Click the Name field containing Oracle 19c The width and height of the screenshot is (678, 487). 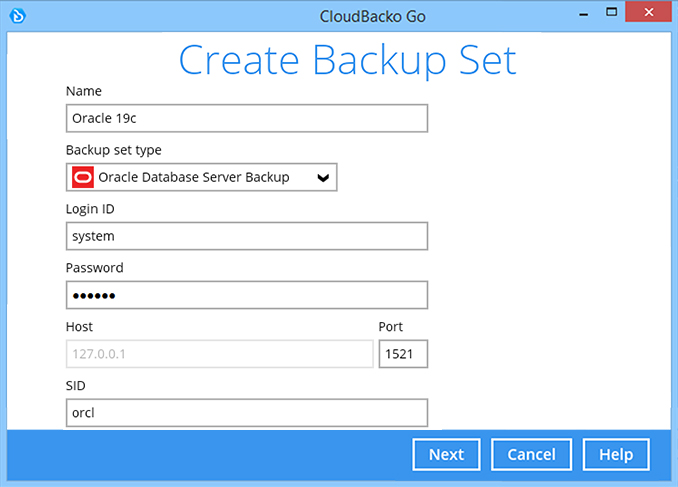[247, 118]
